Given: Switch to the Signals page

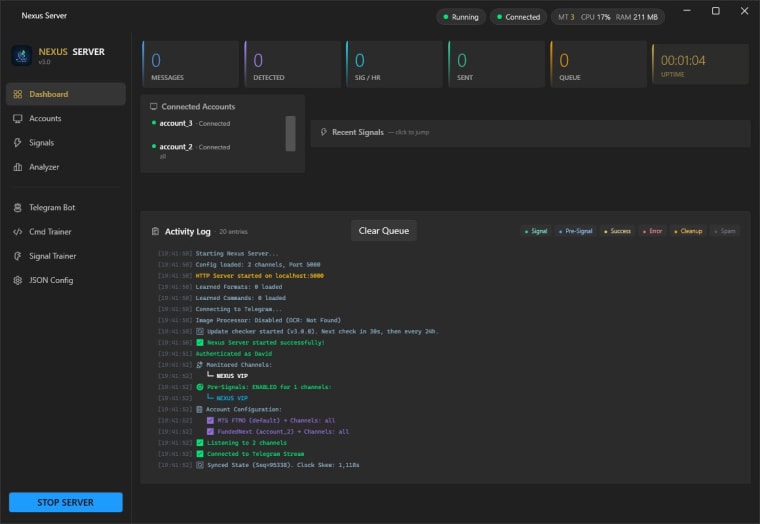Looking at the screenshot, I should (66, 143).
